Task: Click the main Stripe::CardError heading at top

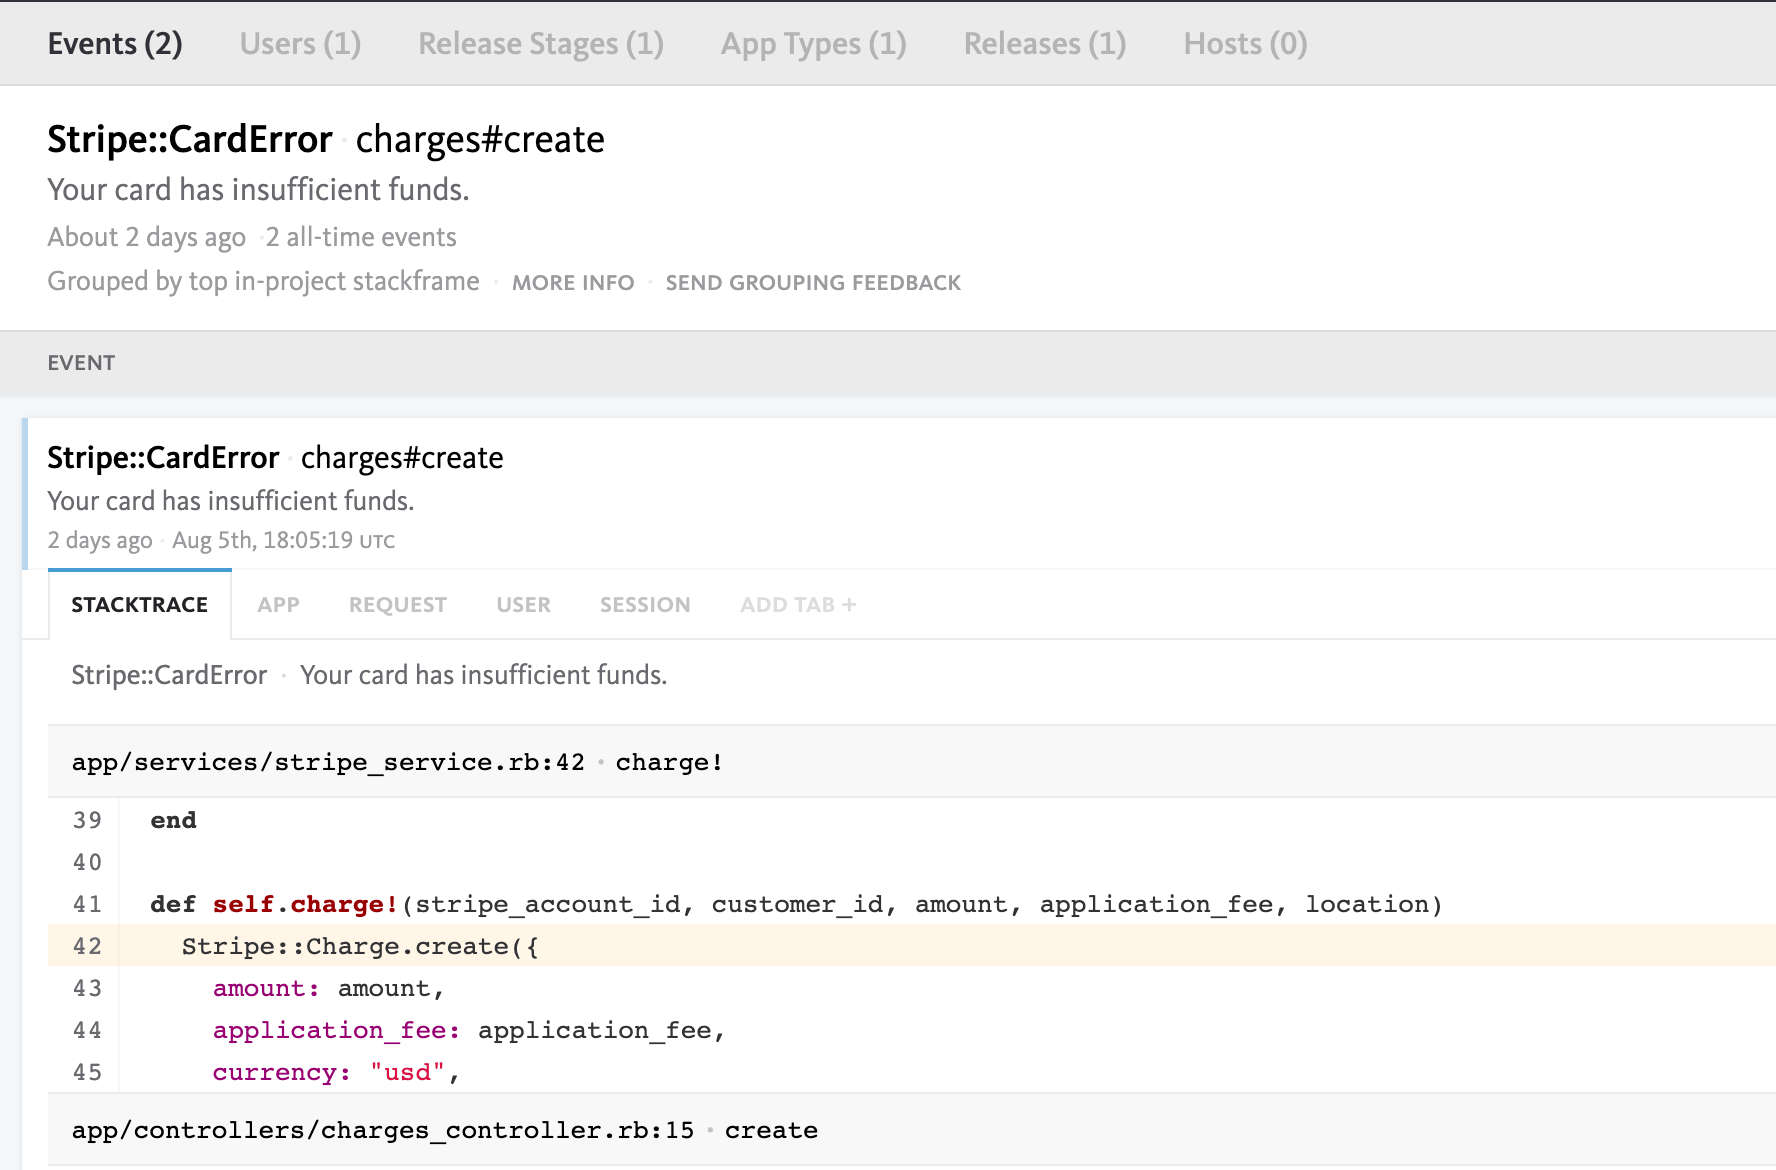Action: 190,139
